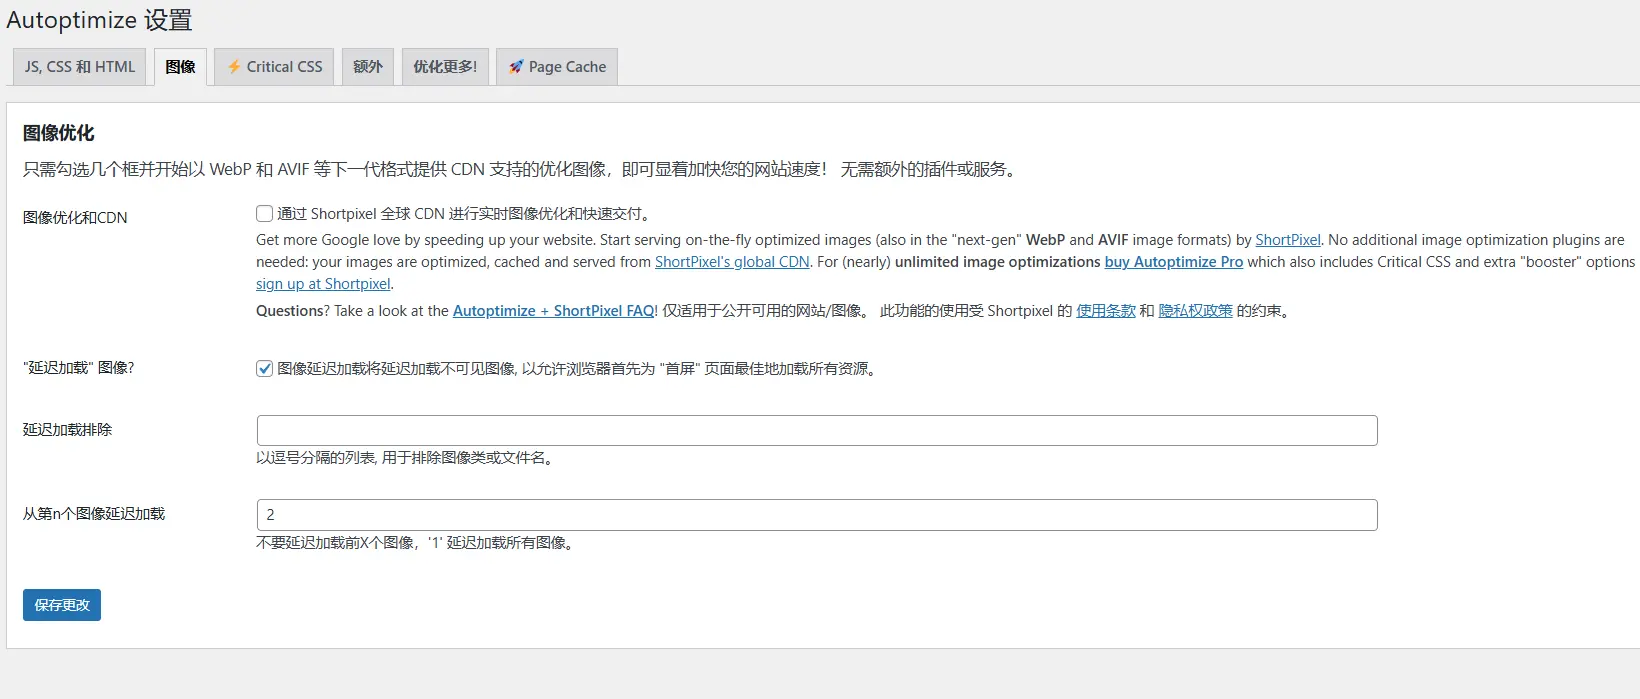This screenshot has height=699, width=1640.
Task: Click the 以逗号分隔的列表 help text
Action: 406,458
